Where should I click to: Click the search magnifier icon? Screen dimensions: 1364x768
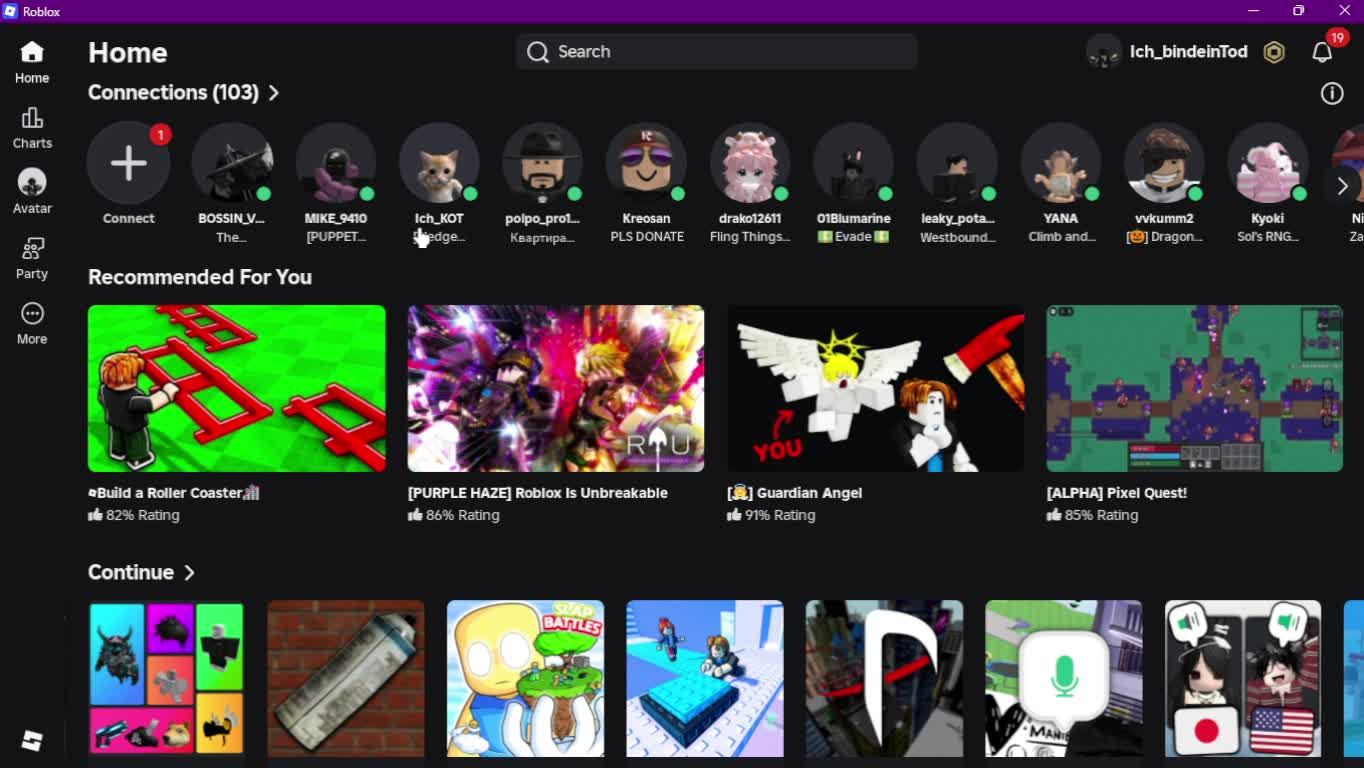tap(538, 52)
